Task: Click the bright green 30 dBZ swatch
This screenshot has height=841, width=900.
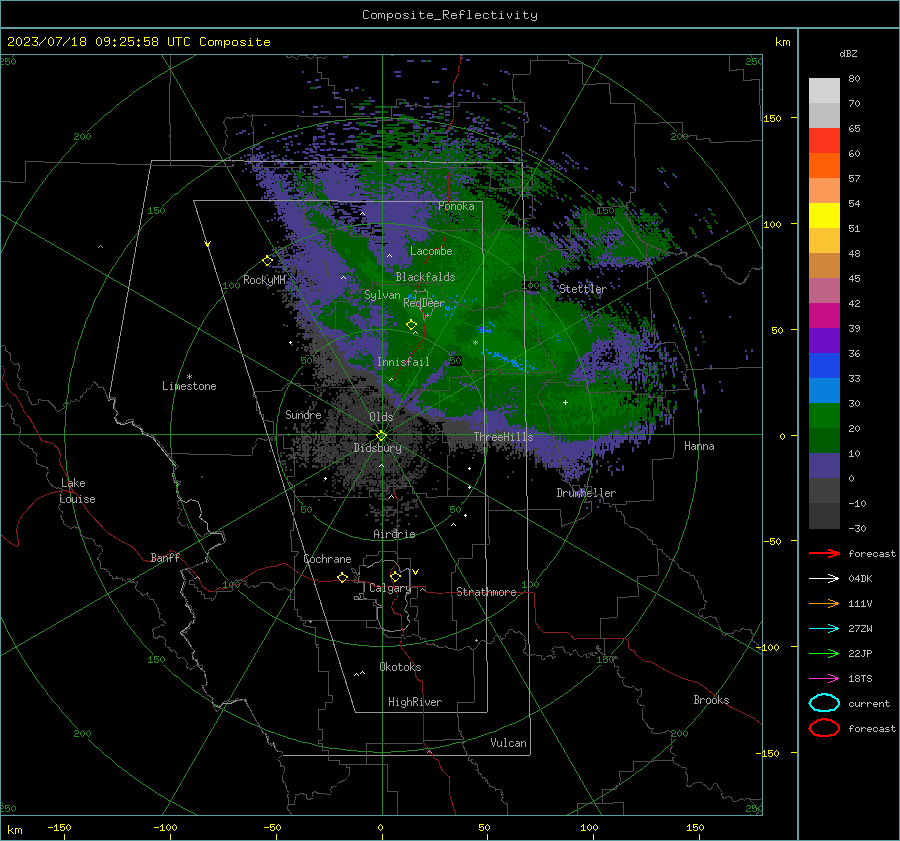Action: tap(824, 415)
